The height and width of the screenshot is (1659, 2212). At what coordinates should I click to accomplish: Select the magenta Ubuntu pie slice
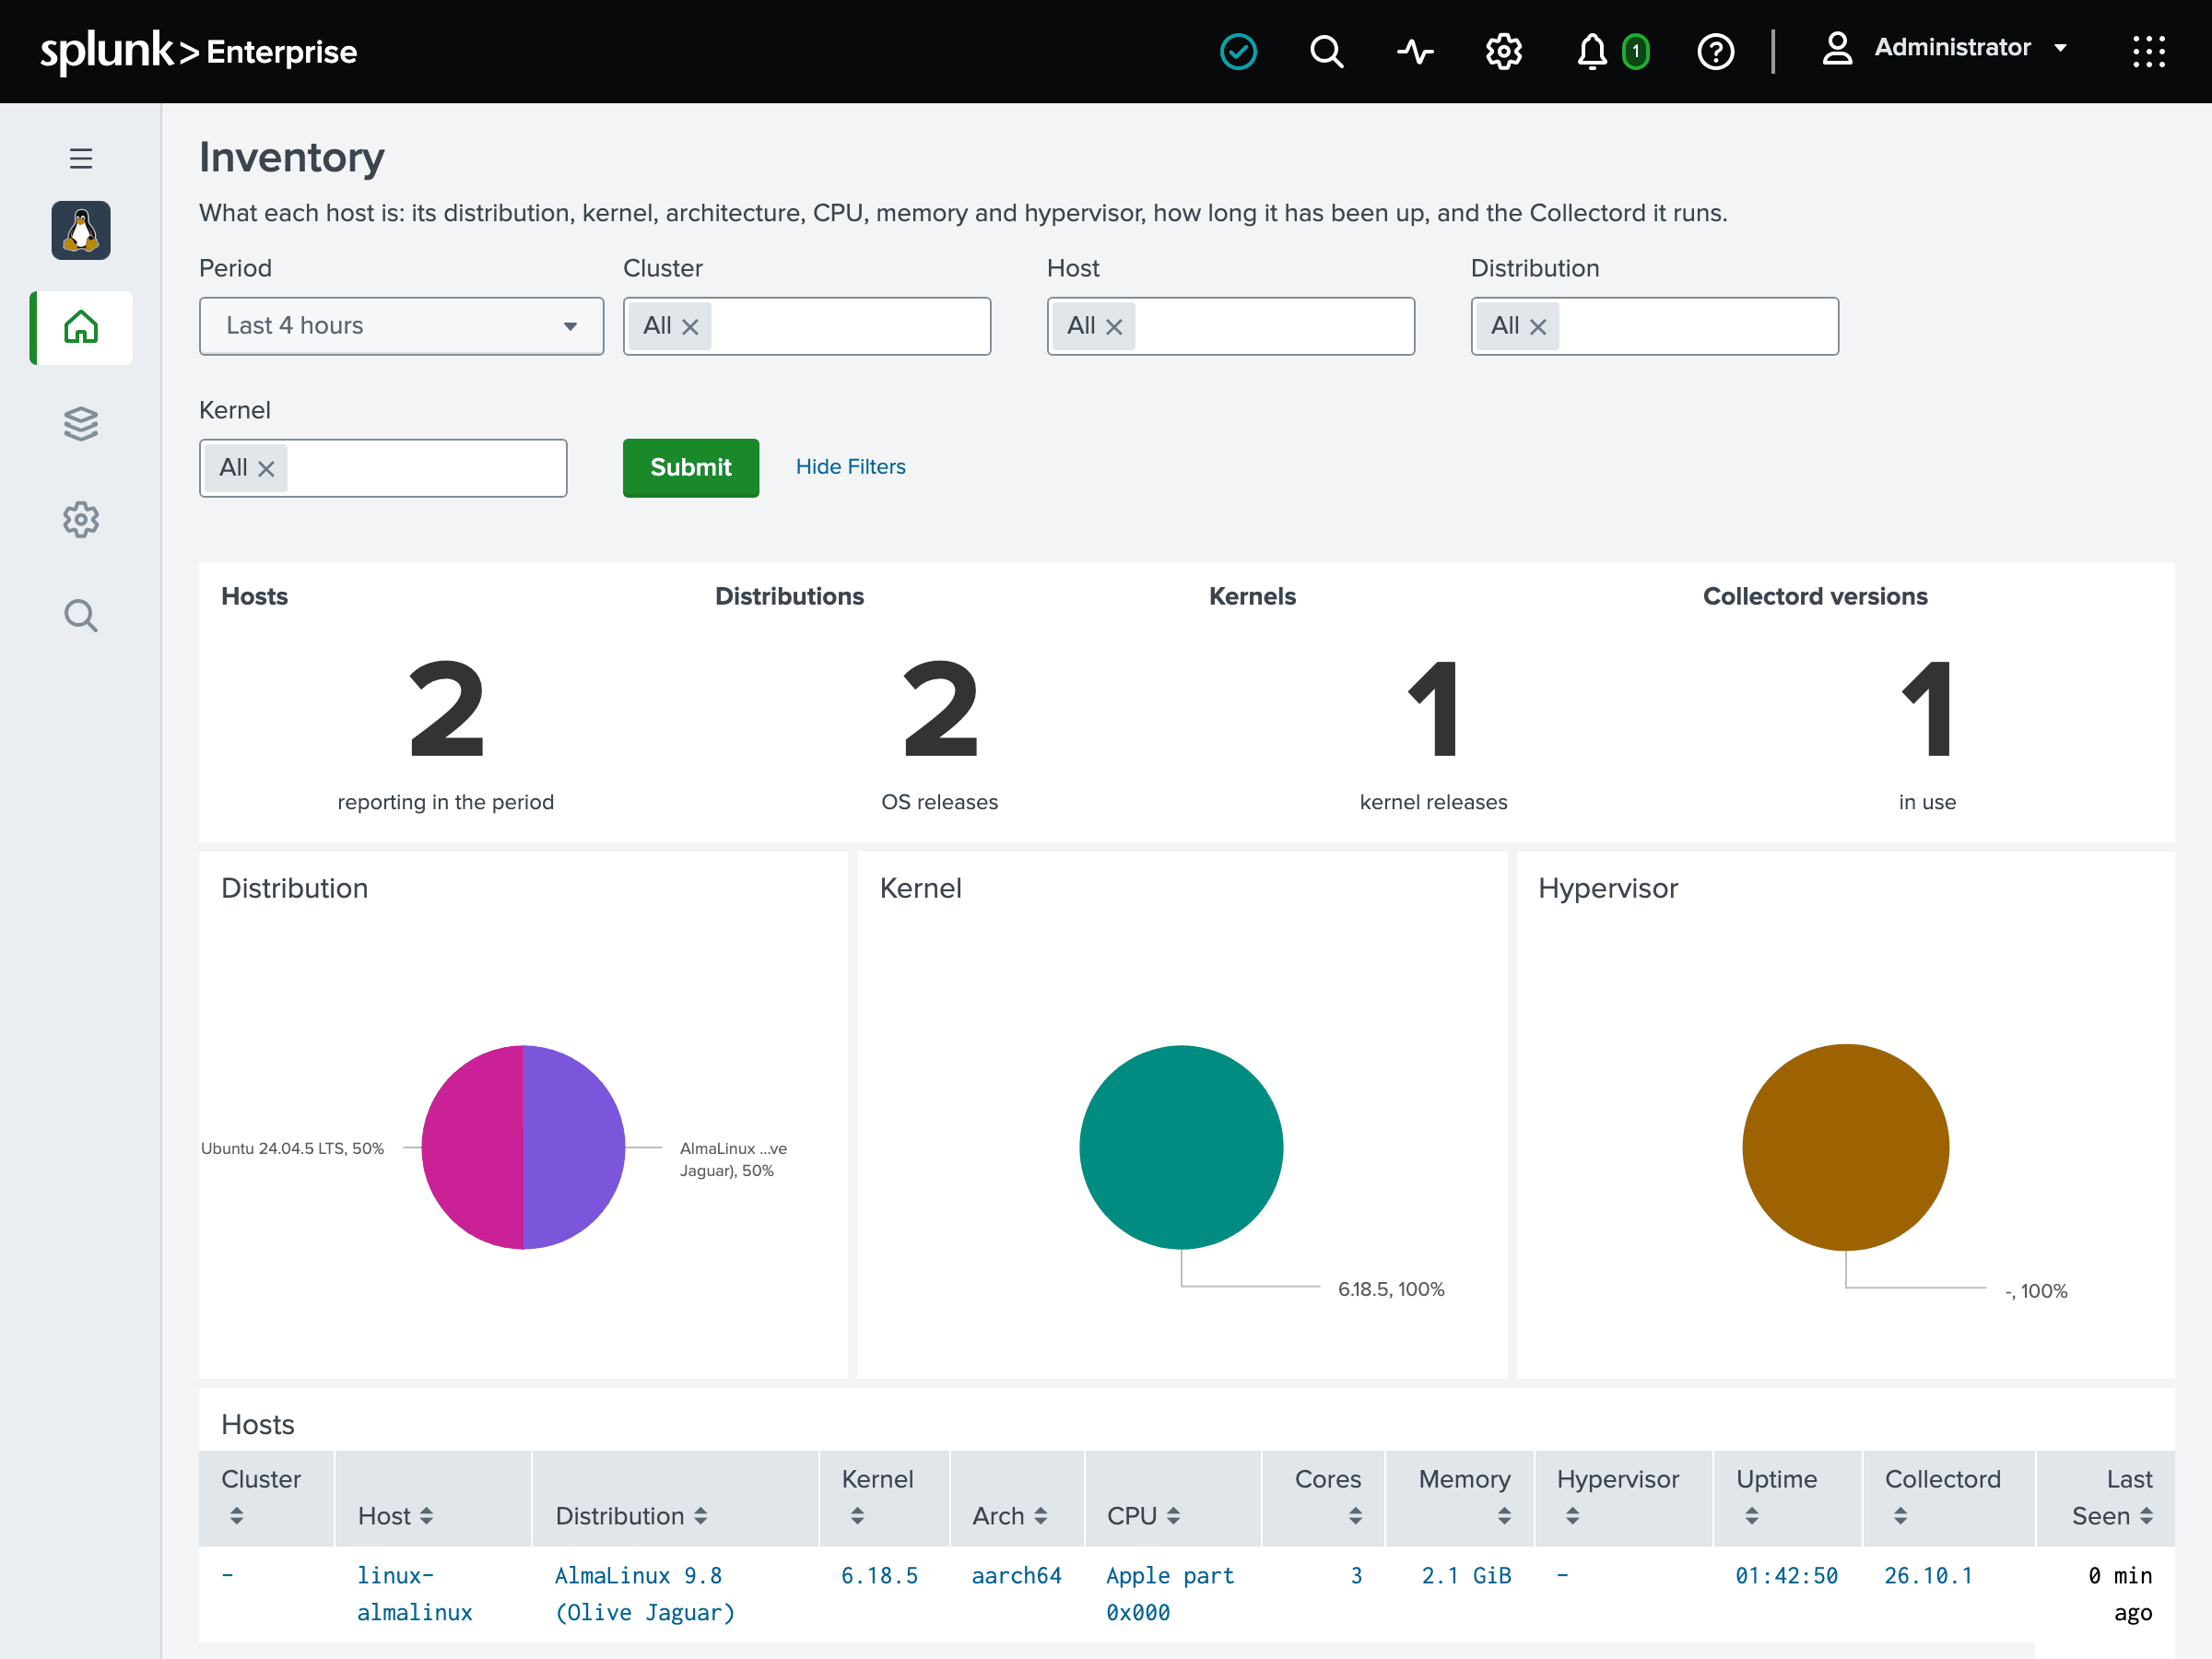click(470, 1147)
